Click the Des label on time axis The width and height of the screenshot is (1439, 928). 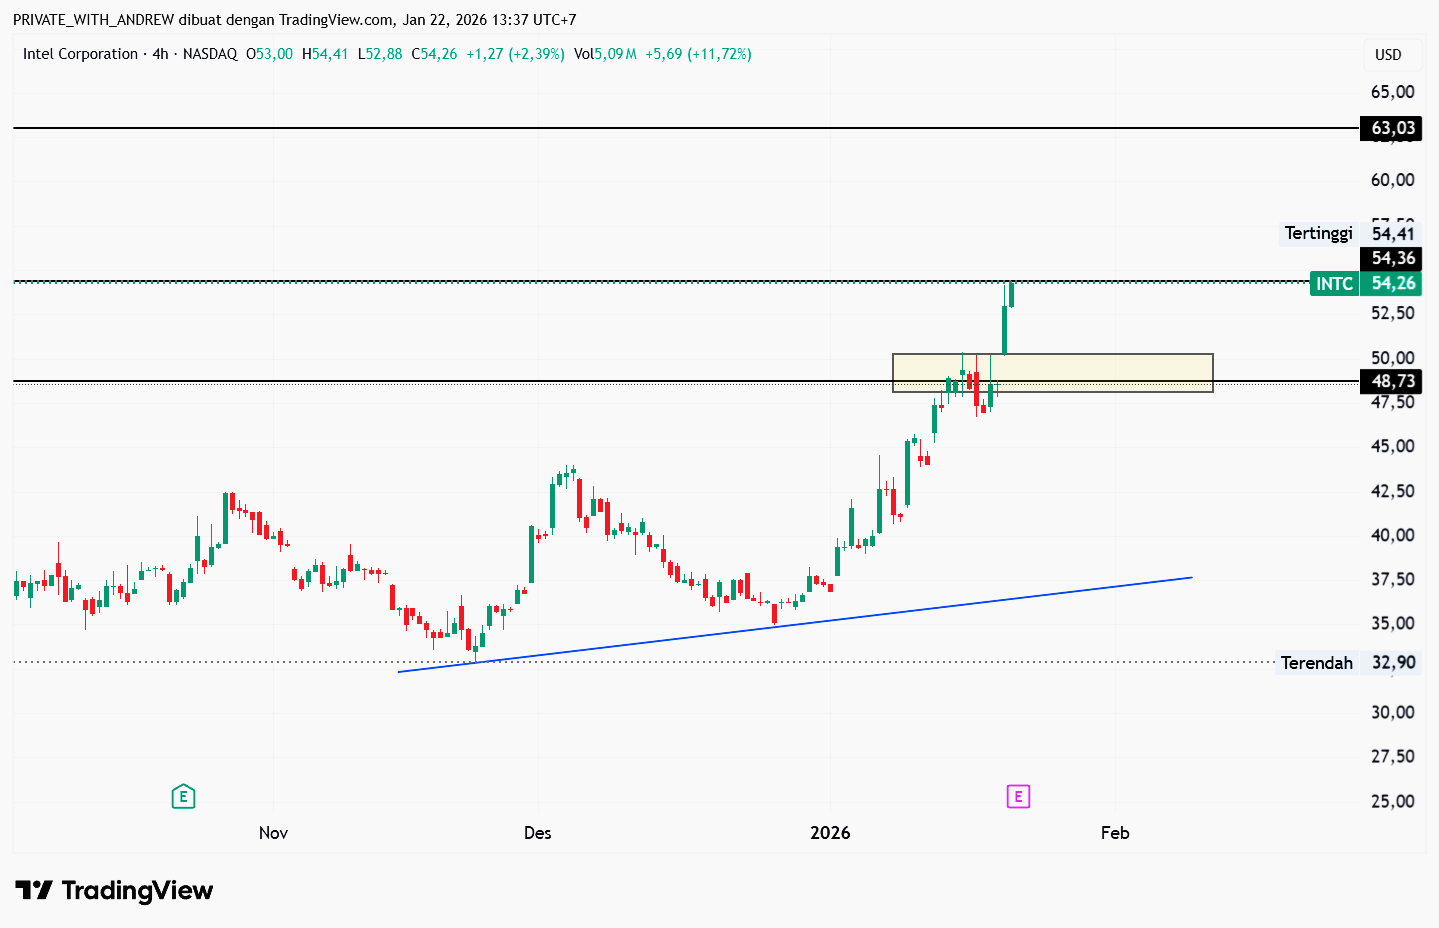click(537, 833)
